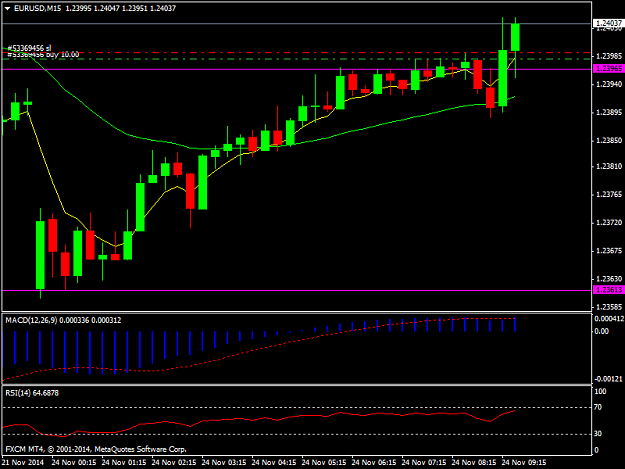
Task: Click the 24 Nov 02:15 time label
Action: [x=174, y=463]
